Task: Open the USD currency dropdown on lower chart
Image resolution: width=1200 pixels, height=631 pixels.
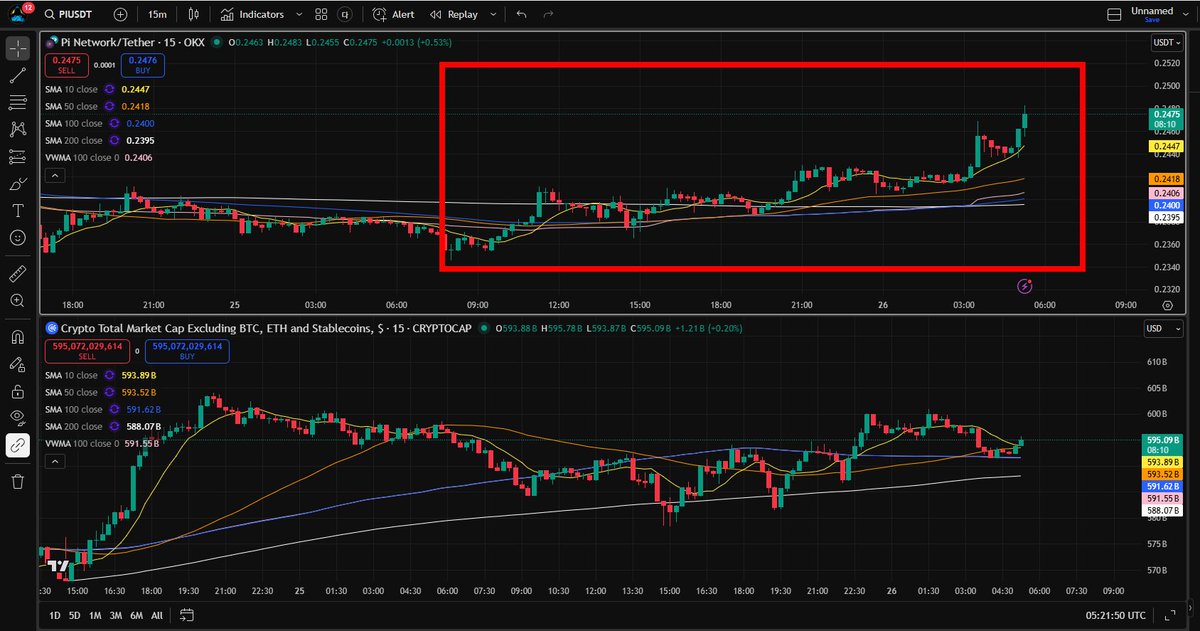Action: (1164, 328)
